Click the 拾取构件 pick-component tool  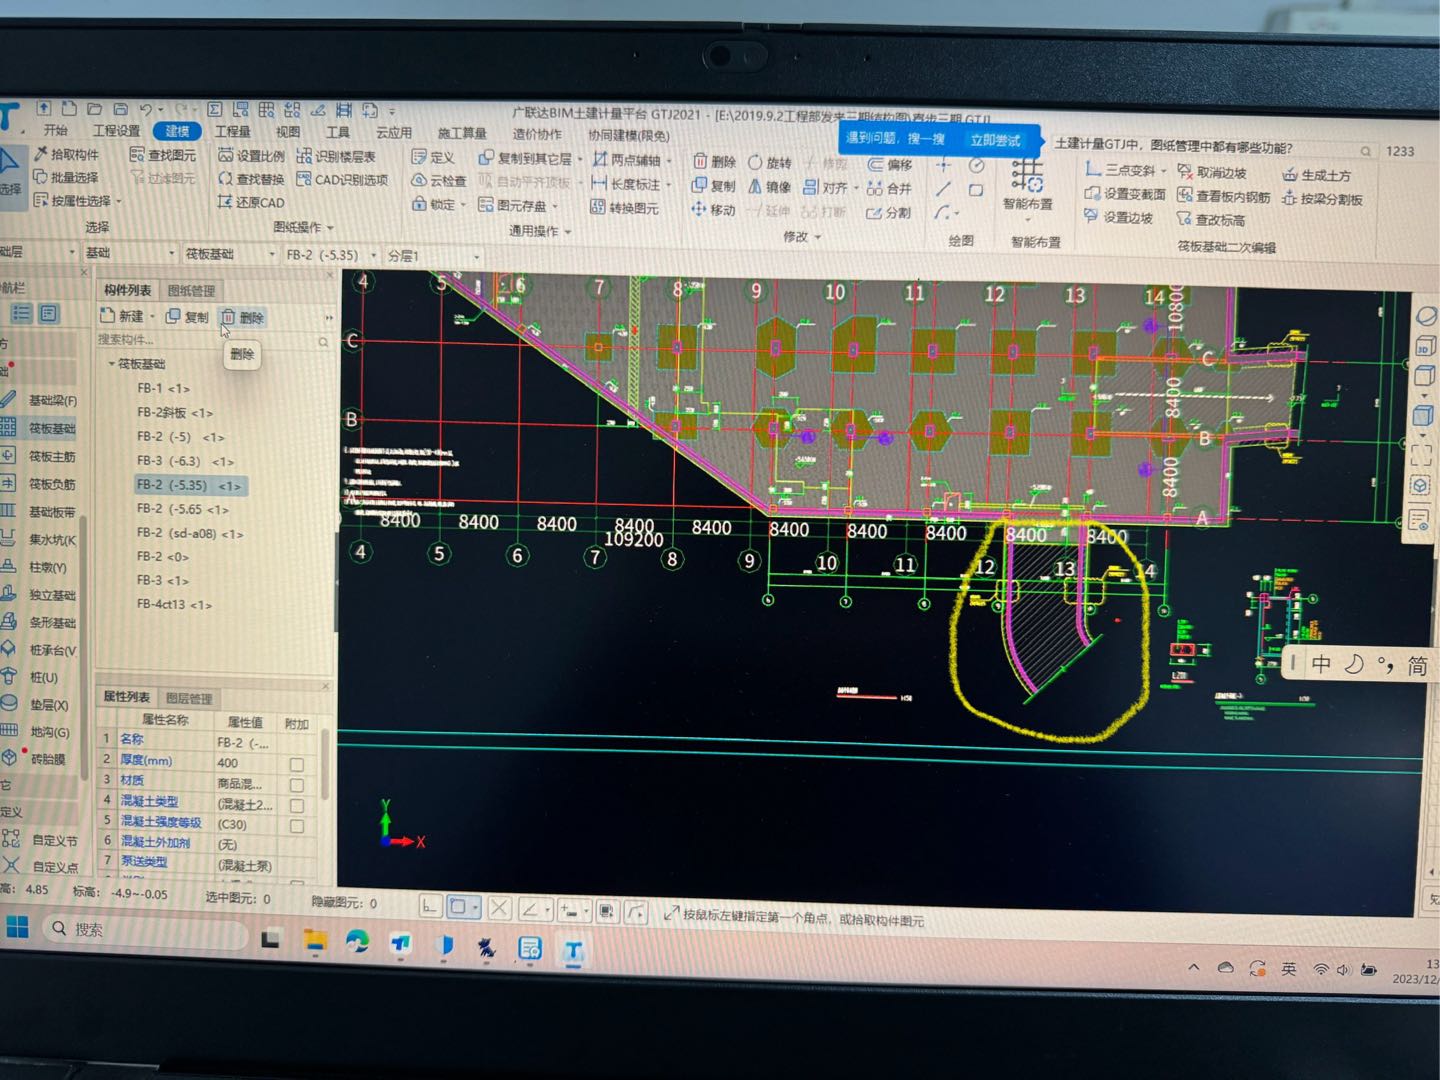tap(66, 154)
